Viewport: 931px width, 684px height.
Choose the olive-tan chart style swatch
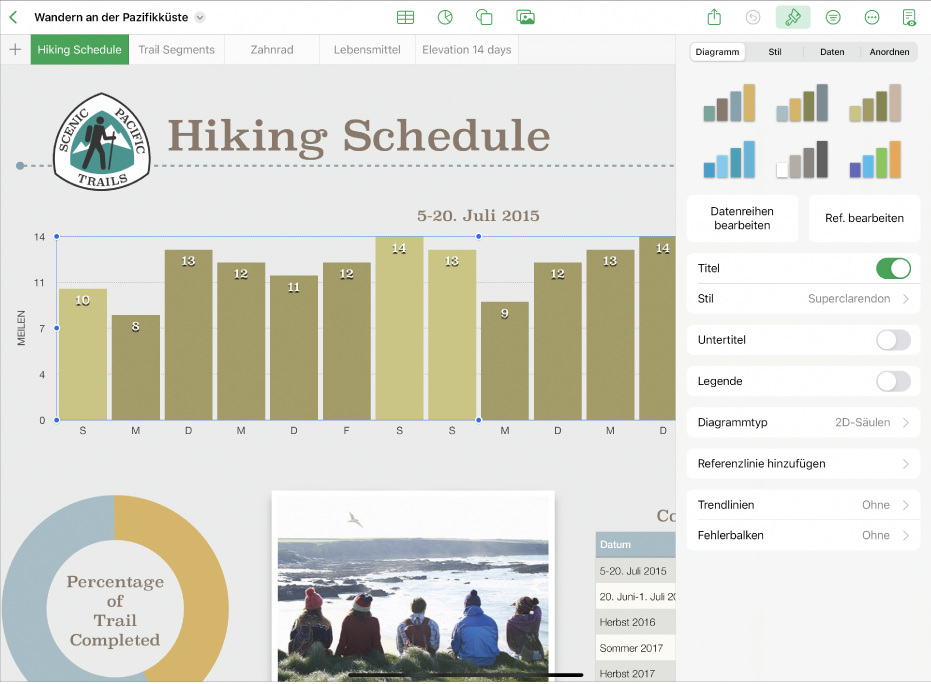(x=875, y=103)
